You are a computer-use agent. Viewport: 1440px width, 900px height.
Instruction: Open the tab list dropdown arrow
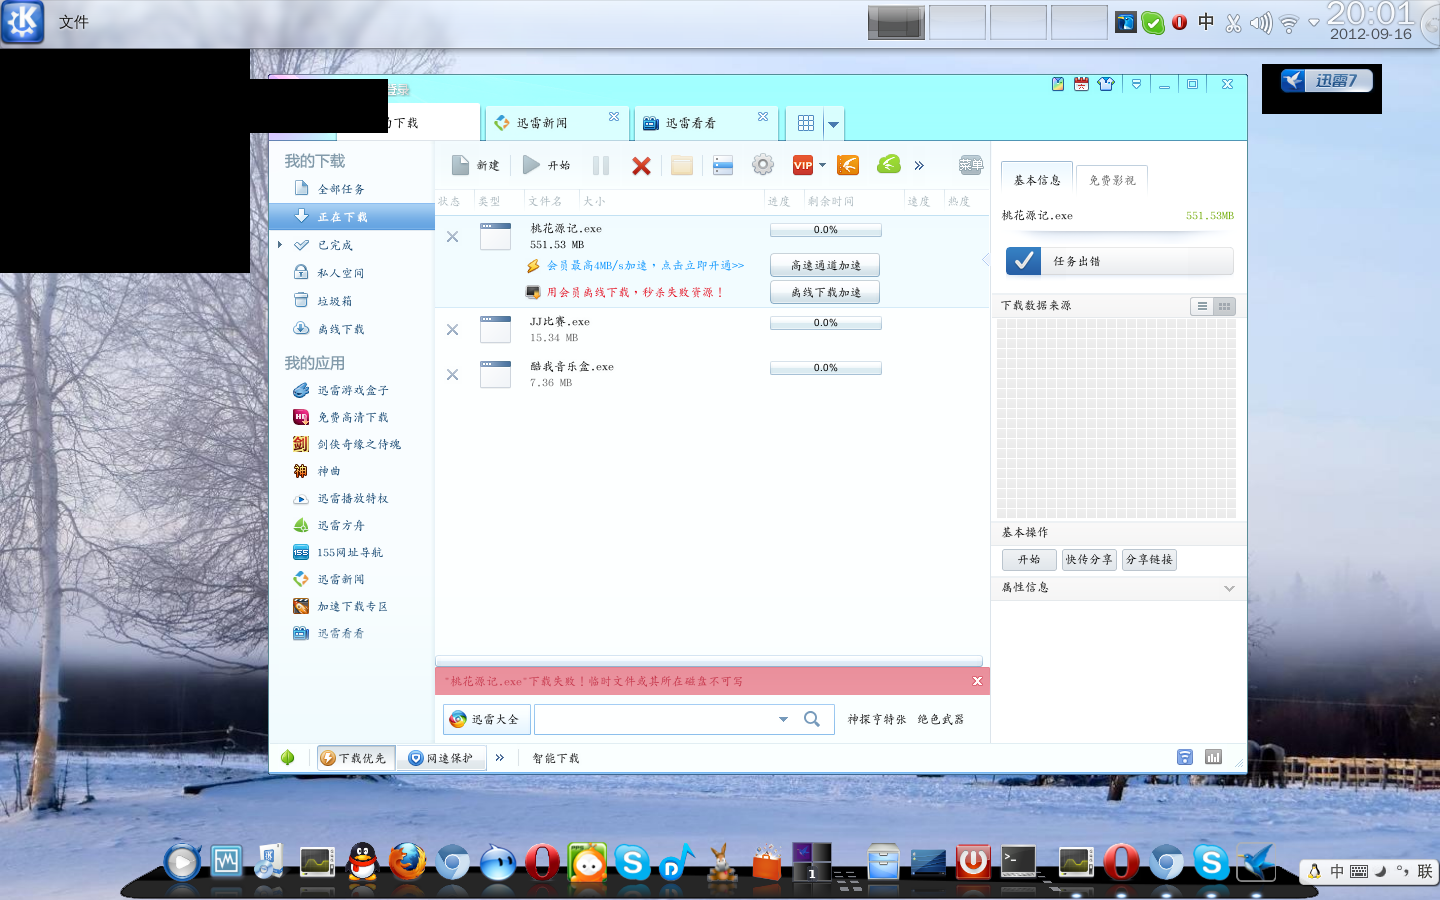(833, 124)
